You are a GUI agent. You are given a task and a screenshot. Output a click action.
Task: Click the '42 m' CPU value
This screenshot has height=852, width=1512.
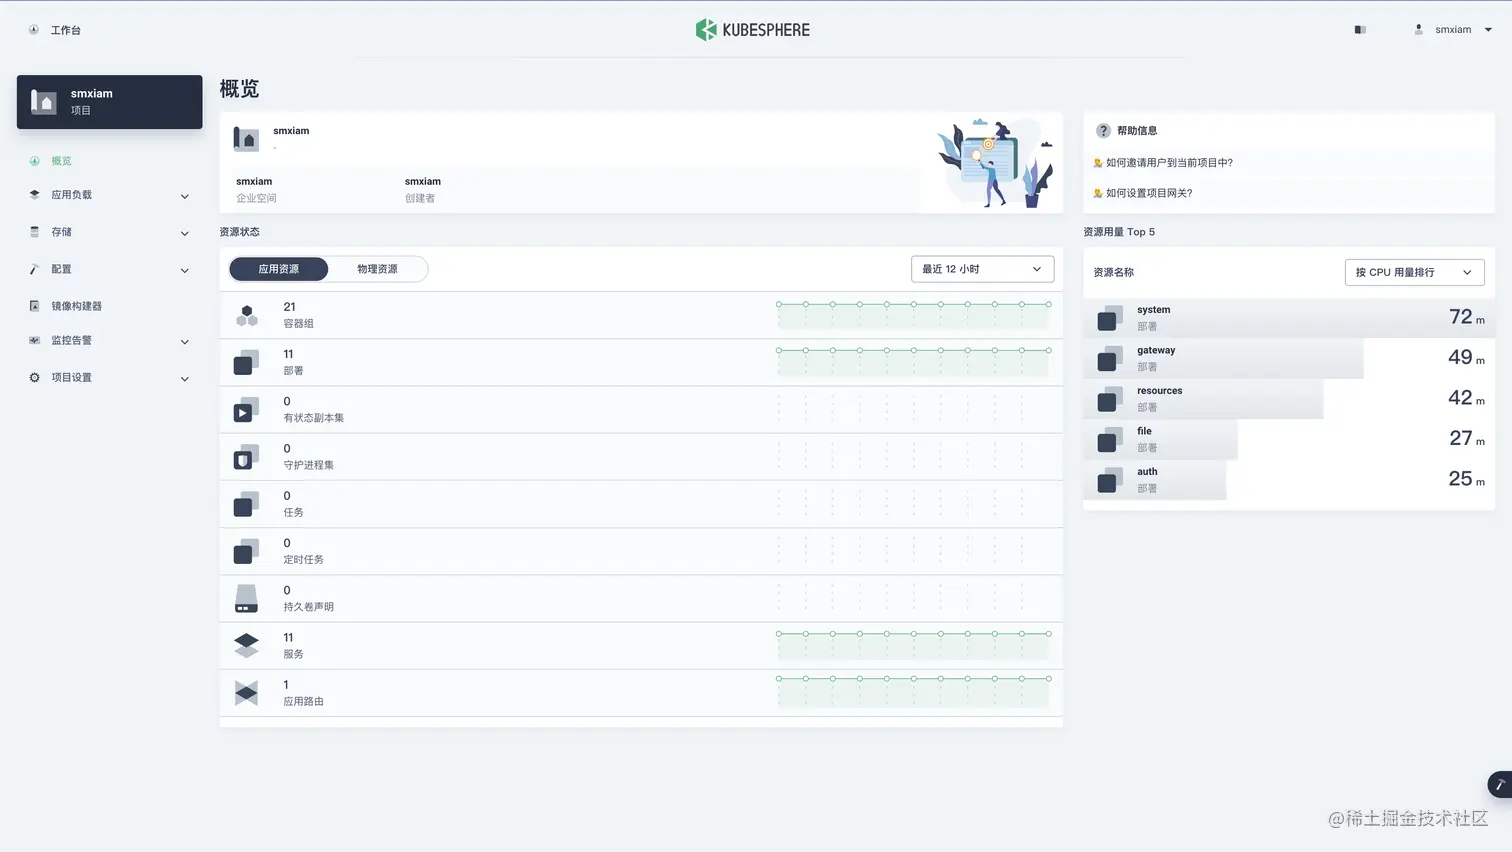1467,398
